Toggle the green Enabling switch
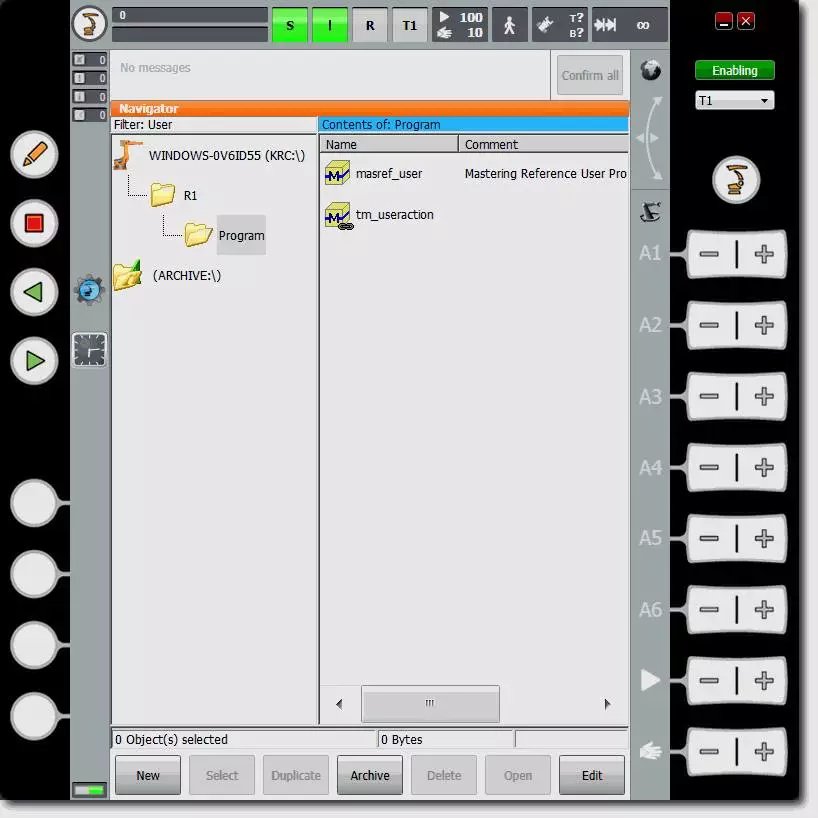 coord(734,71)
